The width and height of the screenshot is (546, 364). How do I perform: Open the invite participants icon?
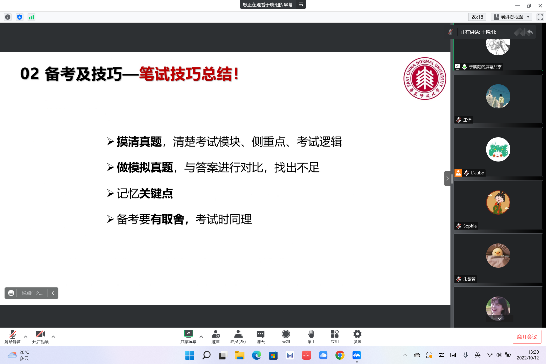coord(216,336)
